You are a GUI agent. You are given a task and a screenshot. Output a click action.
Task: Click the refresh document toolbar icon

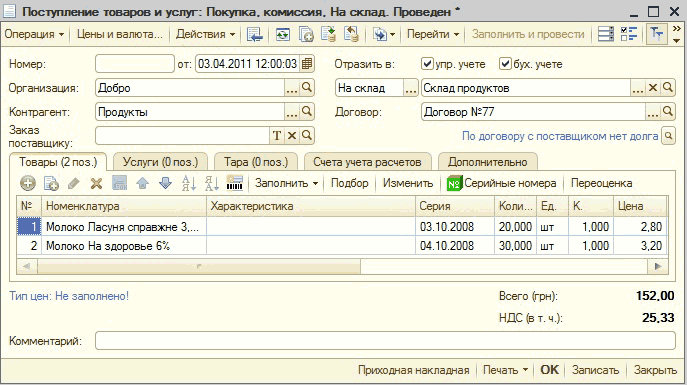click(x=283, y=34)
